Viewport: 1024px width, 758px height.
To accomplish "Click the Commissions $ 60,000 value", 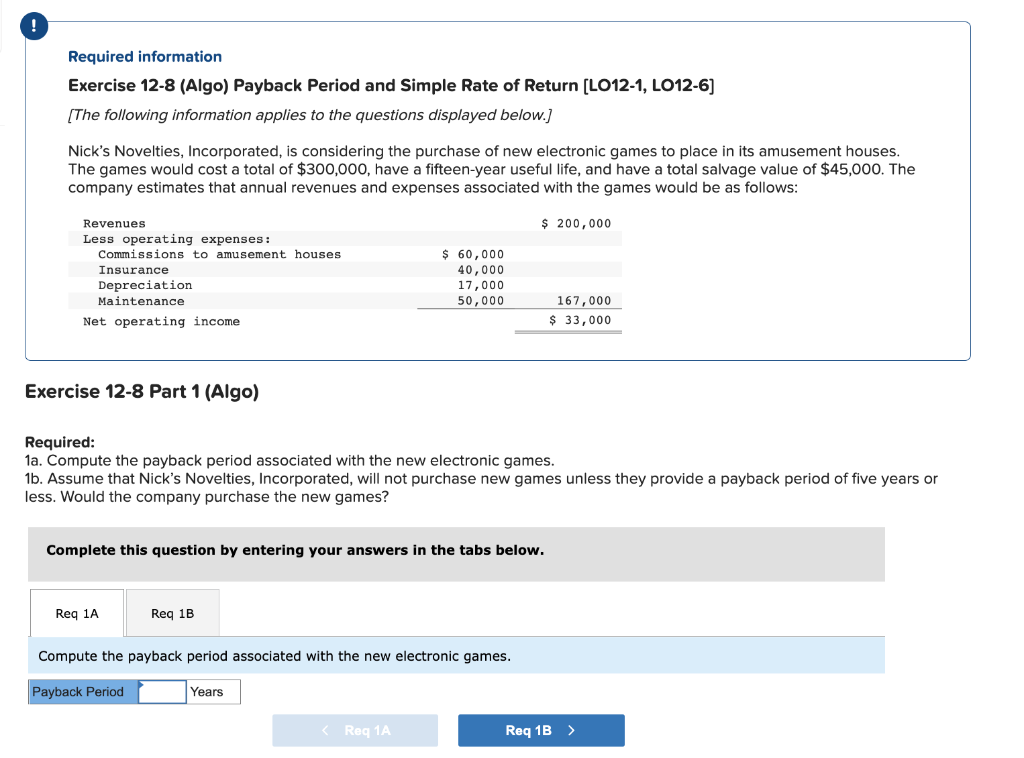I will [473, 254].
